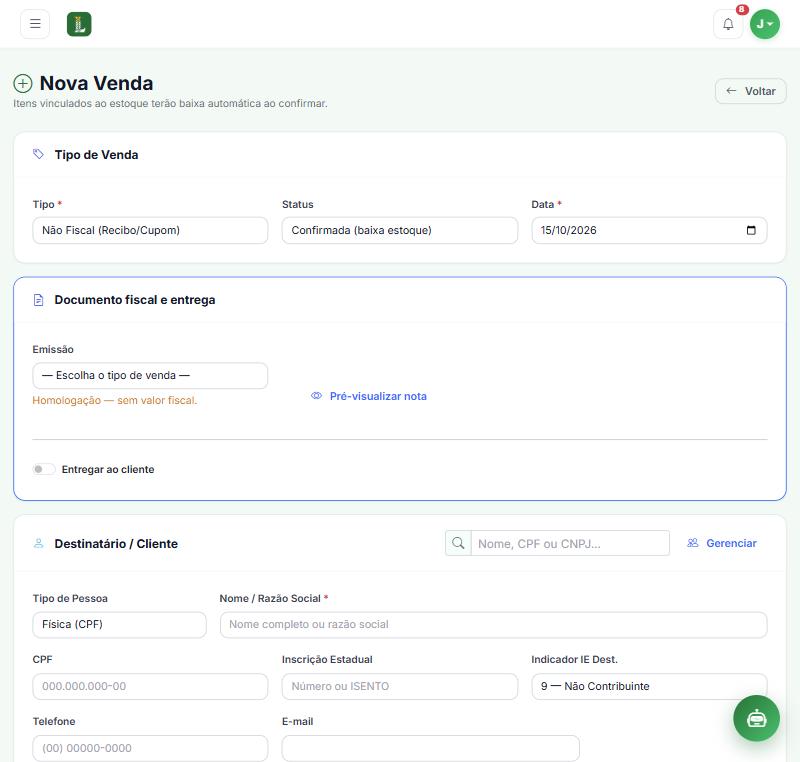Click the Inscrição Estadual field
Image resolution: width=800 pixels, height=762 pixels.
399,686
